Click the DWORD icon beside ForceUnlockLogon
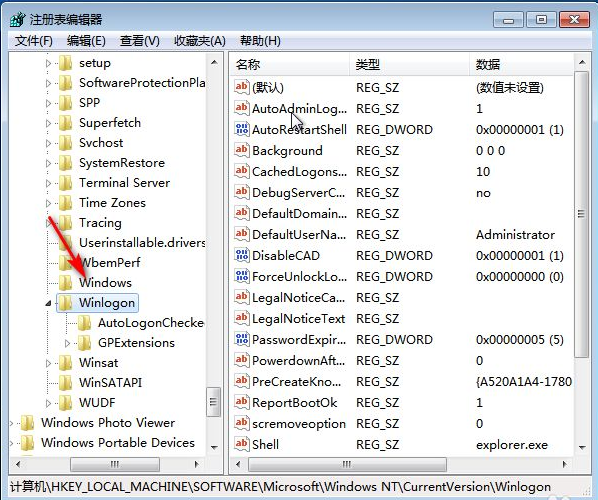 pos(242,276)
